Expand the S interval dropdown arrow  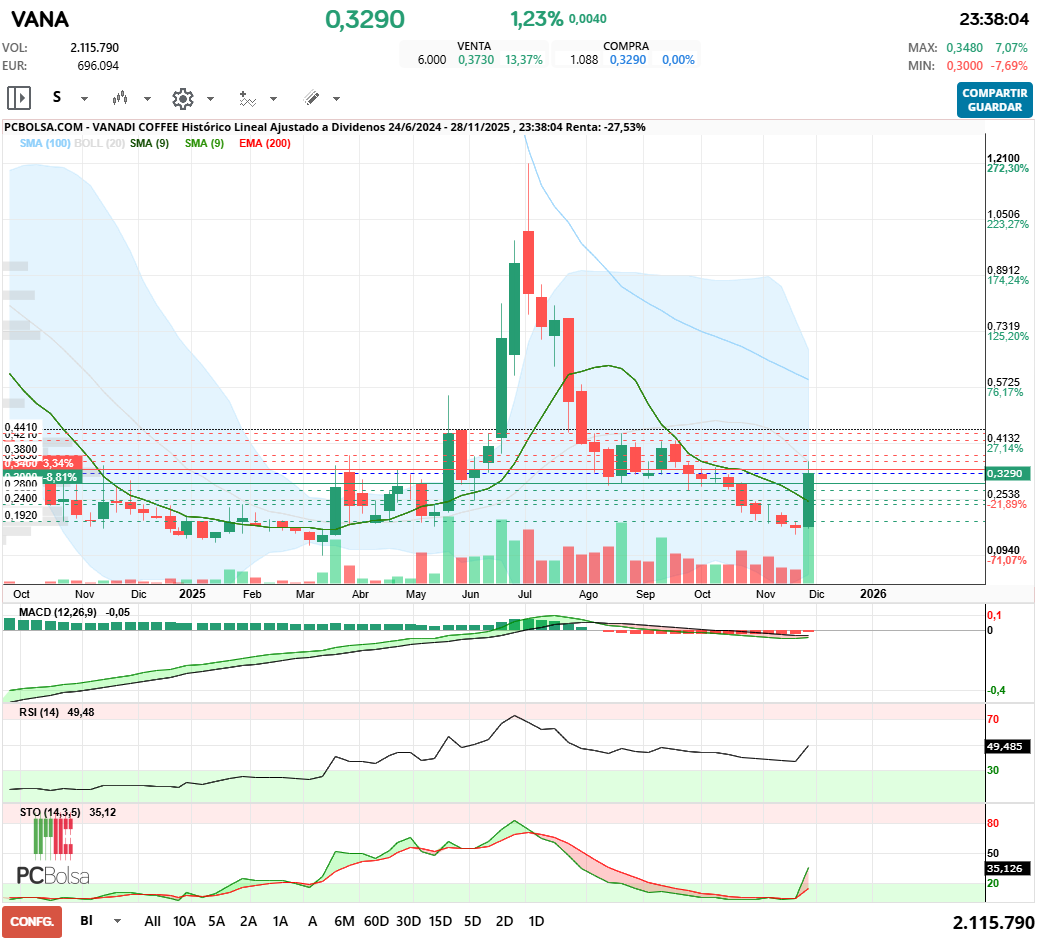[x=84, y=99]
